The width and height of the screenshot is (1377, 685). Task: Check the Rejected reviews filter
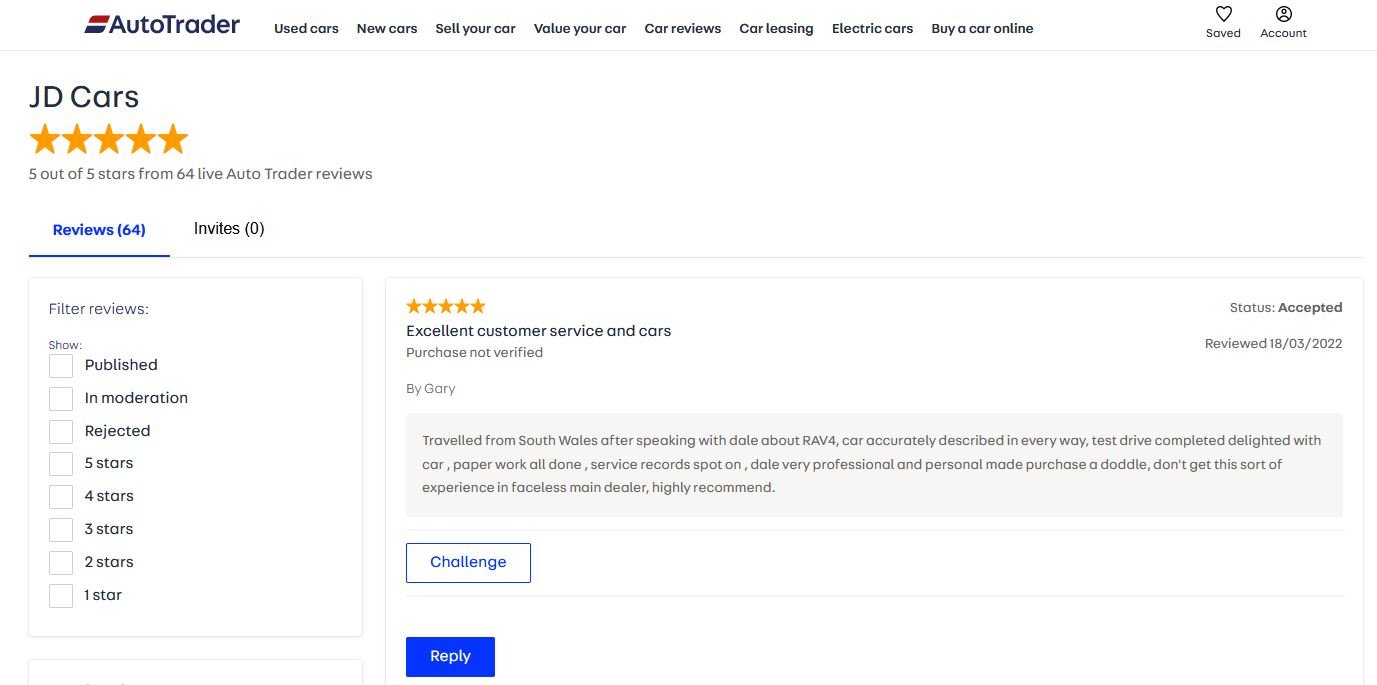coord(61,432)
